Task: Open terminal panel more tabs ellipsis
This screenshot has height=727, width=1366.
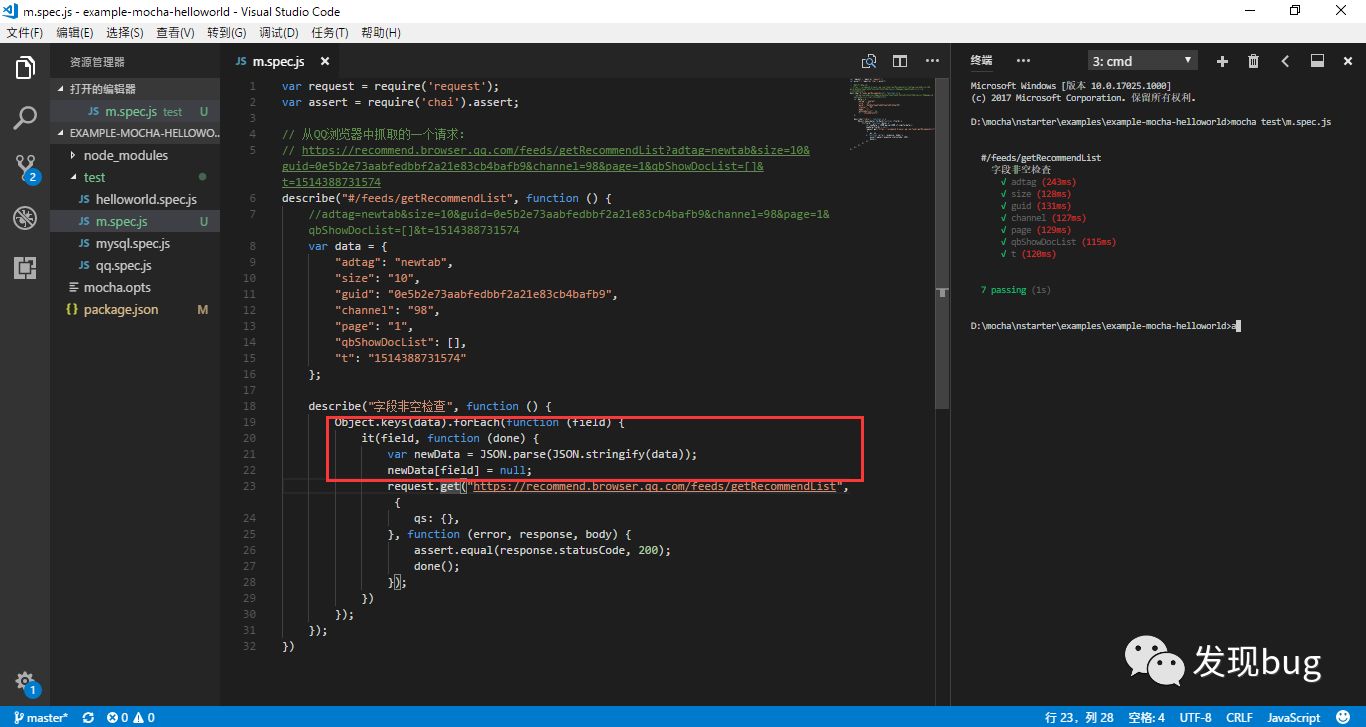Action: pyautogui.click(x=1023, y=61)
